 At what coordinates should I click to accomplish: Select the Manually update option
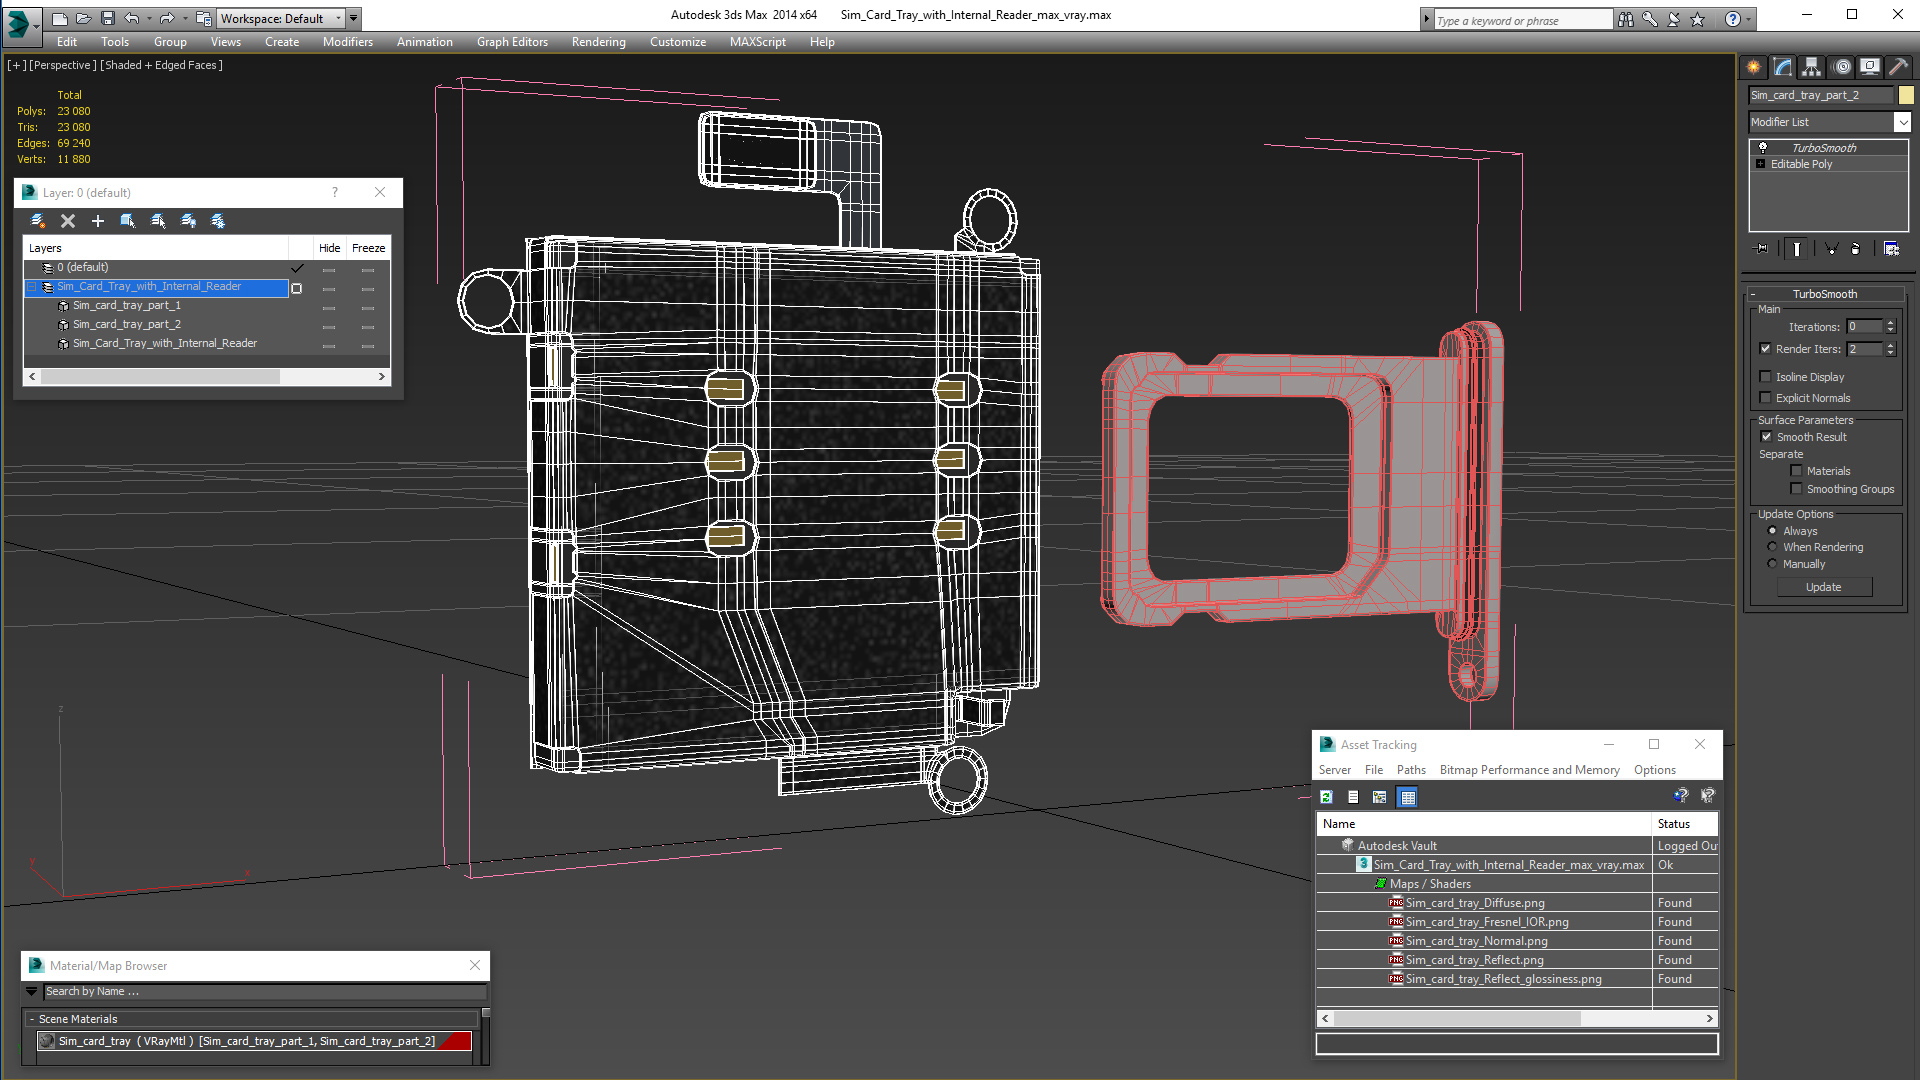click(1773, 564)
